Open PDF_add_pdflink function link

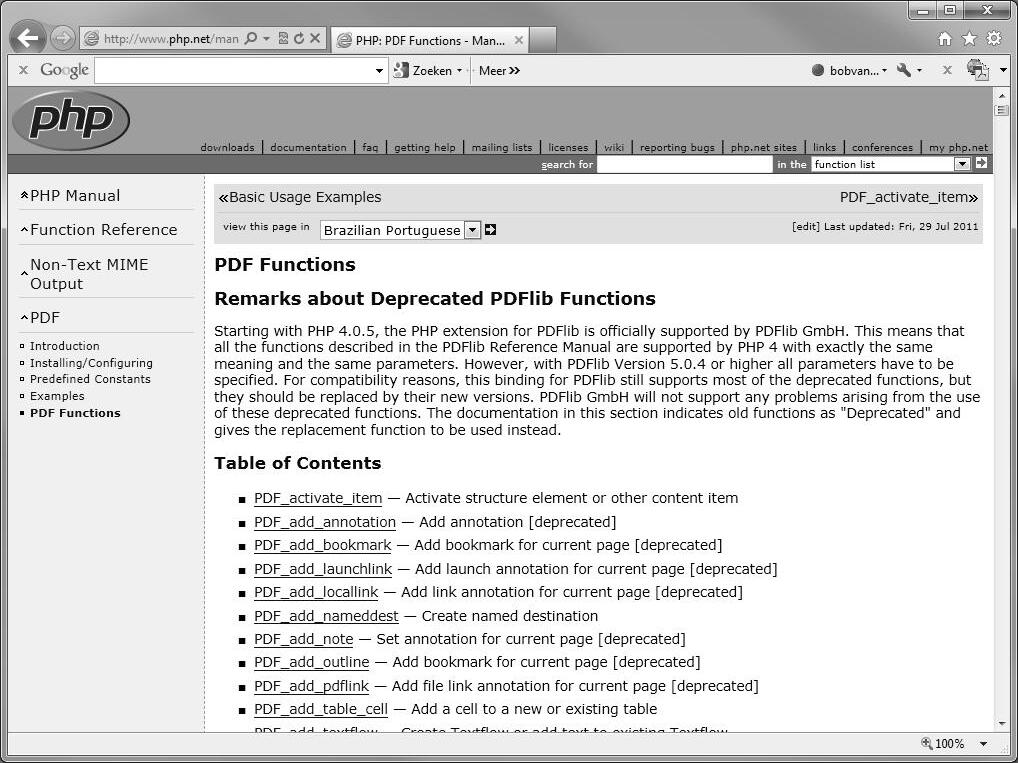click(x=311, y=686)
